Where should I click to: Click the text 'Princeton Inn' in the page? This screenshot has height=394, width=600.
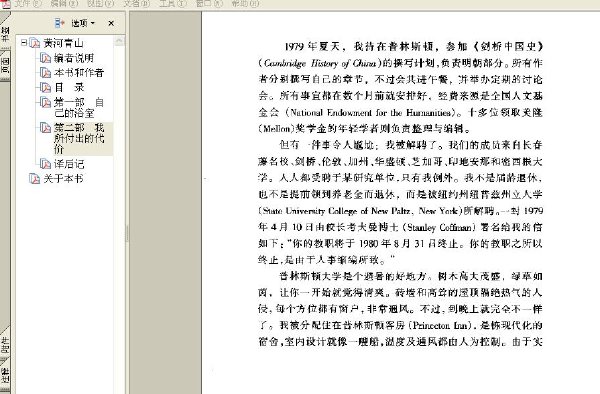point(440,326)
